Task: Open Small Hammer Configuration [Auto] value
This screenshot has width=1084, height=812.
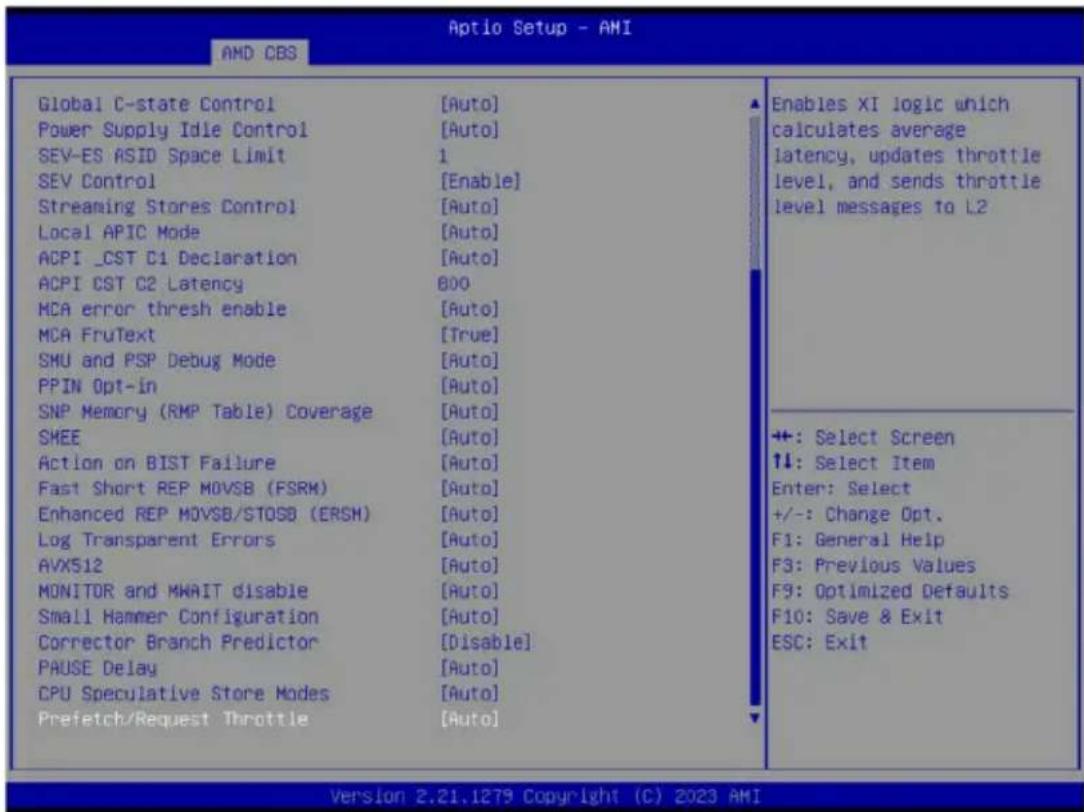Action: point(469,616)
